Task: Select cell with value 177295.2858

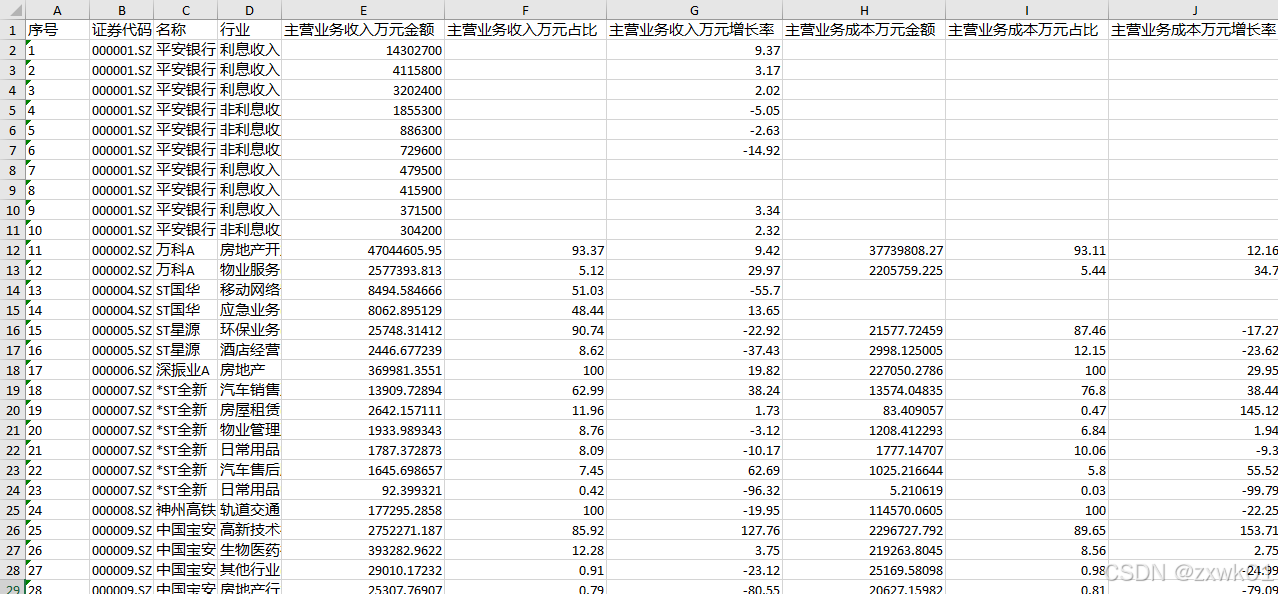Action: point(363,510)
